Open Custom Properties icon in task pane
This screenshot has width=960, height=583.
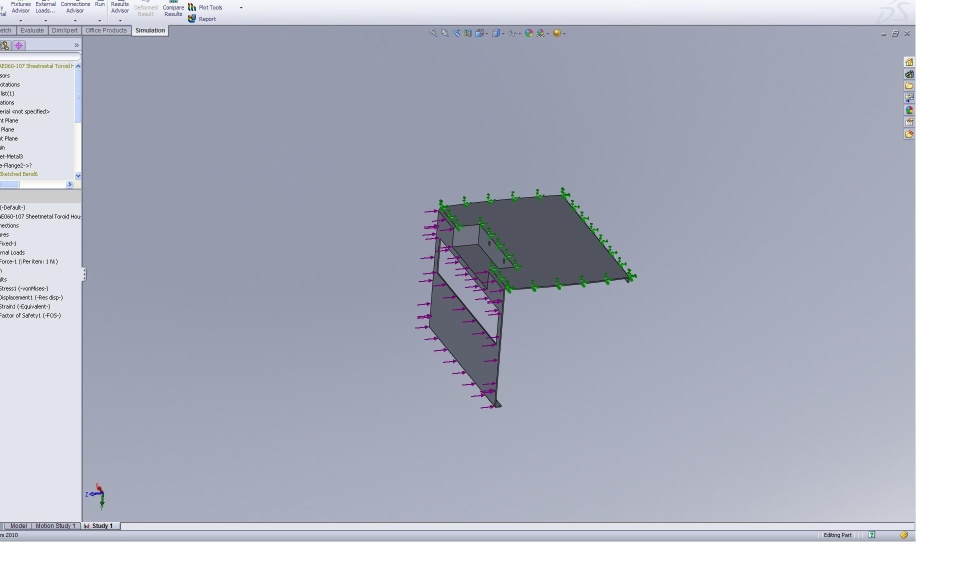click(909, 122)
